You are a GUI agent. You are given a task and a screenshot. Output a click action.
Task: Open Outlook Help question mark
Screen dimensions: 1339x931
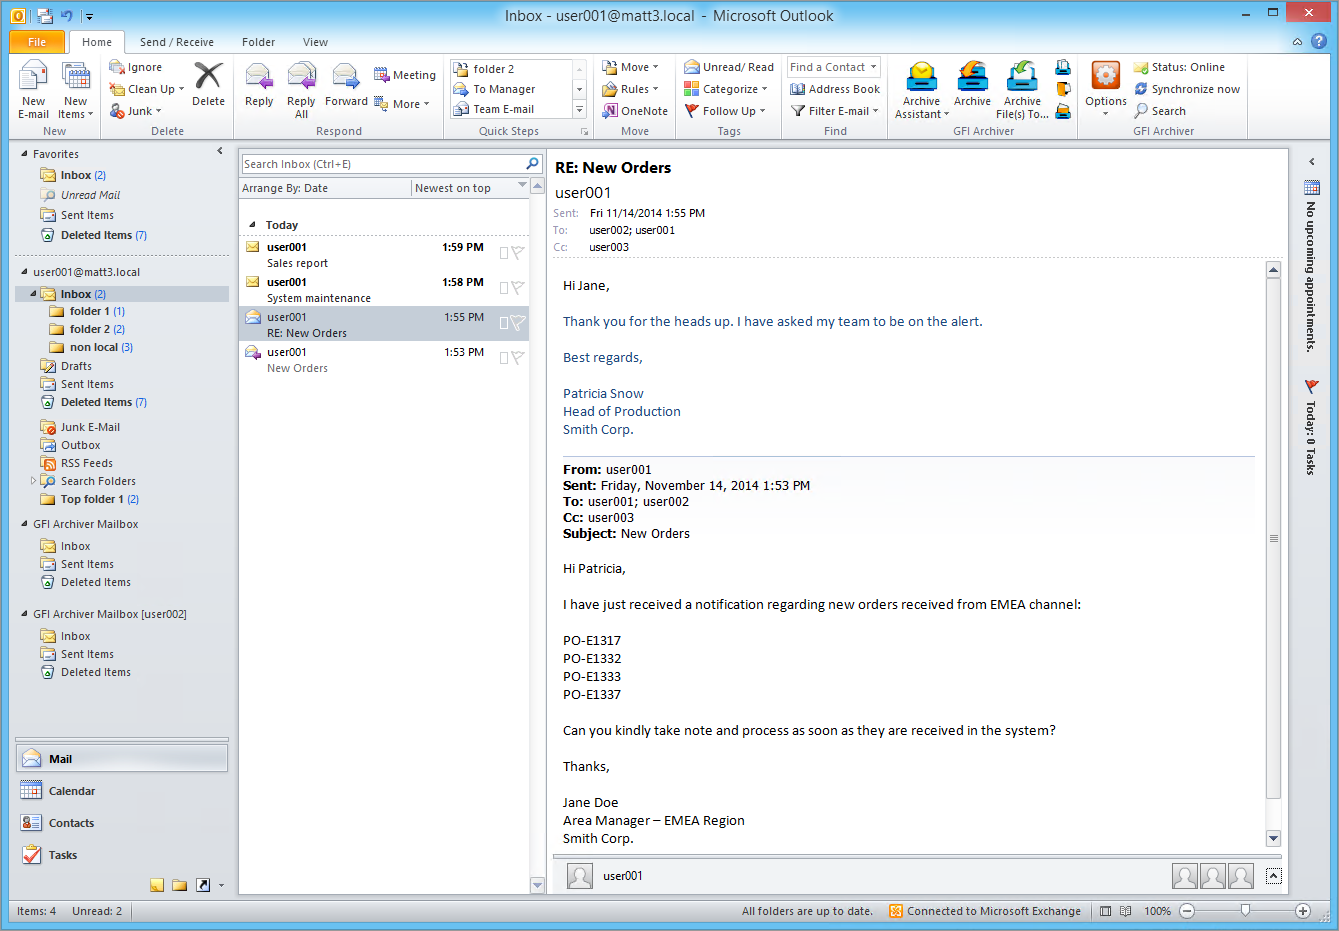point(1319,41)
